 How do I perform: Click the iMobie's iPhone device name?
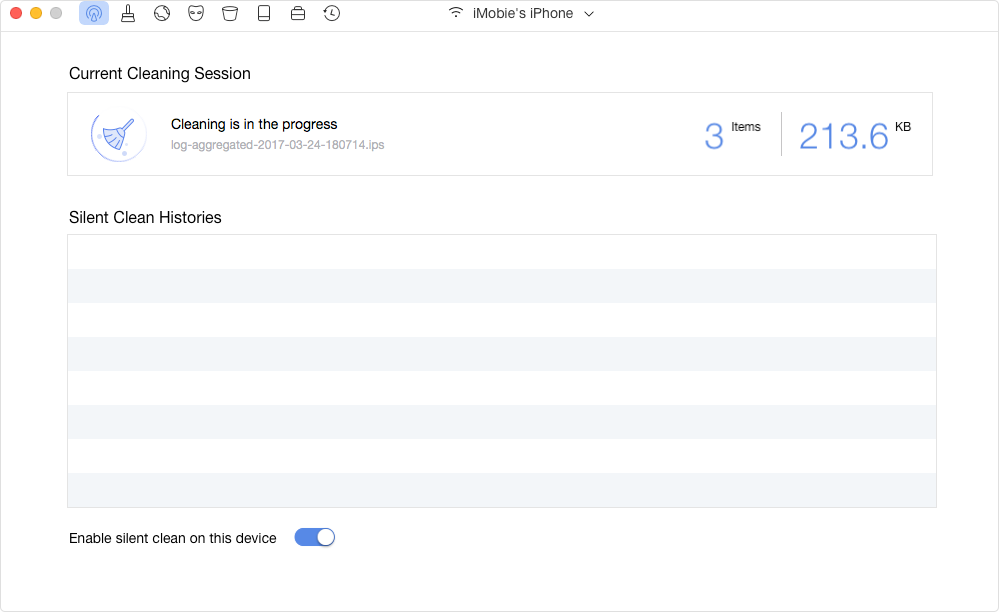[x=523, y=14]
